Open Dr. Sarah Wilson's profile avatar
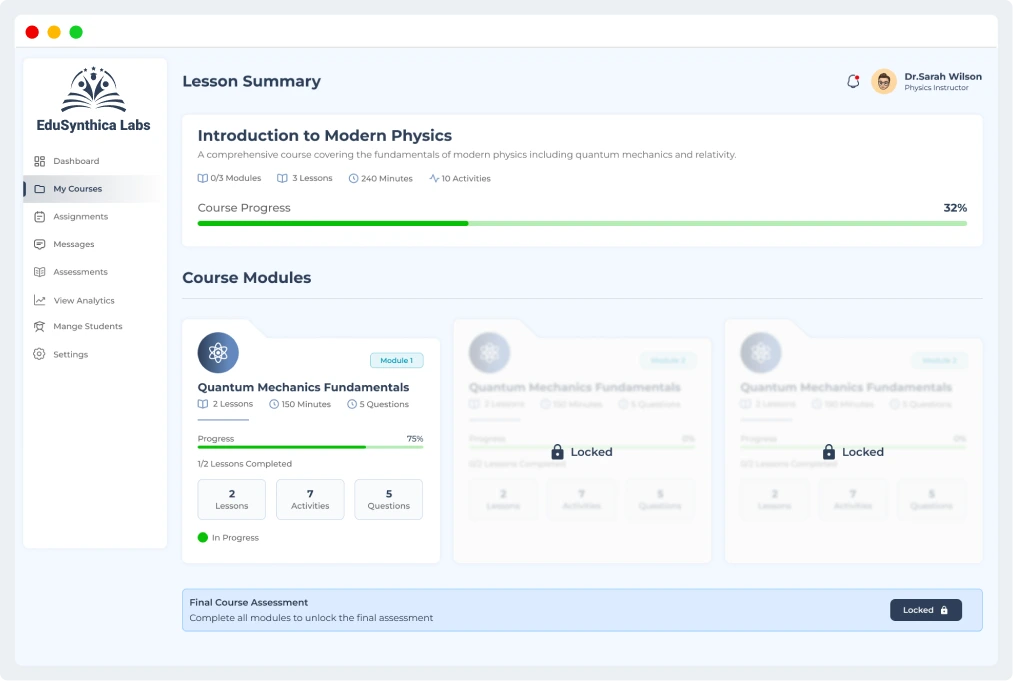This screenshot has width=1013, height=681. (884, 82)
